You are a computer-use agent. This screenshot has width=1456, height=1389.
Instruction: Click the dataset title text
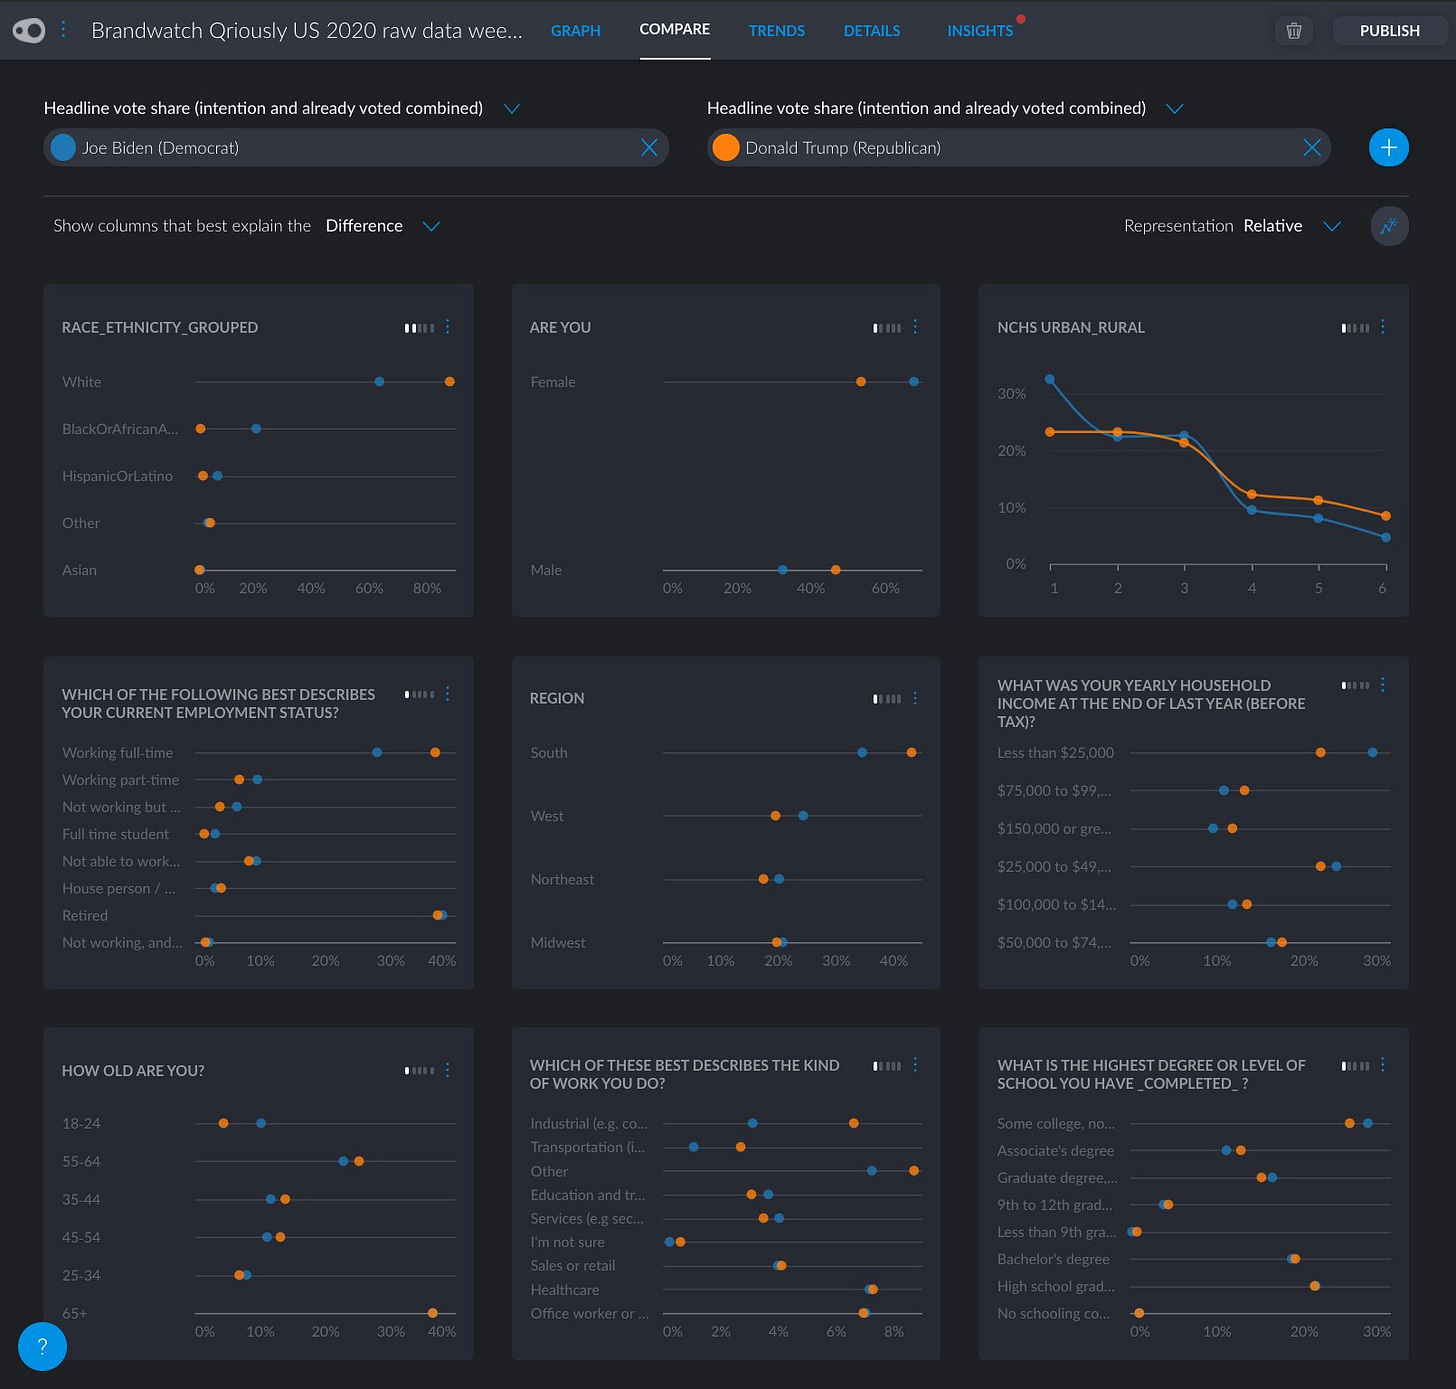(307, 31)
